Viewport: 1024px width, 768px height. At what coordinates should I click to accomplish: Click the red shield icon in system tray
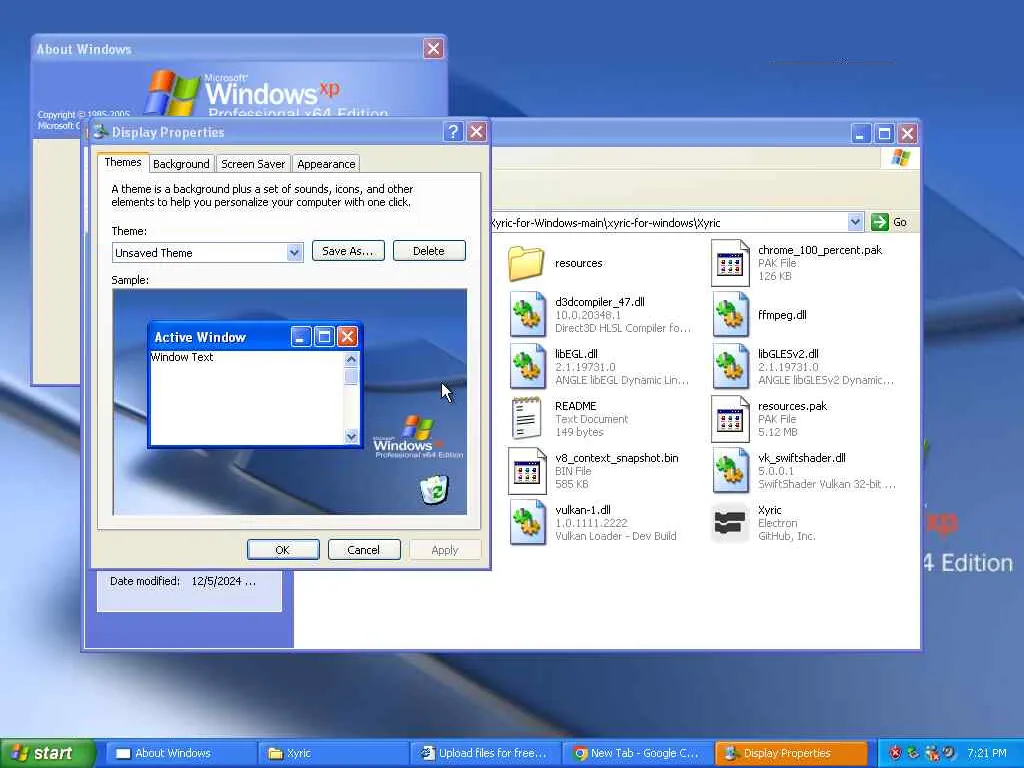pyautogui.click(x=895, y=753)
